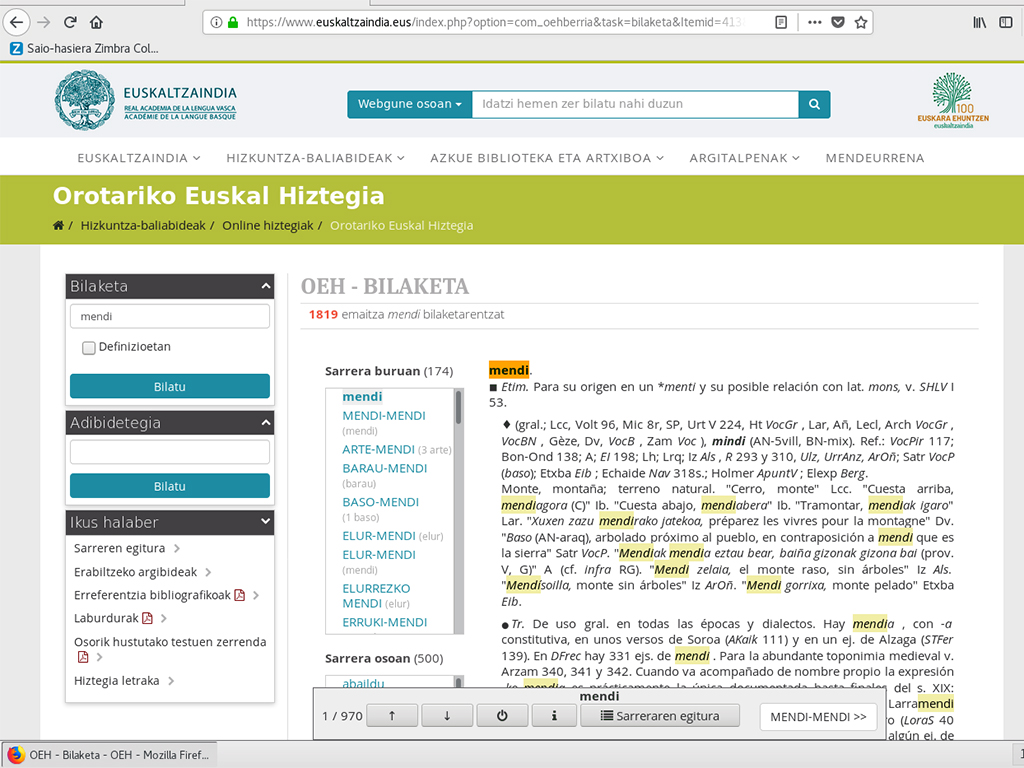The height and width of the screenshot is (768, 1024).
Task: Click Firefox taskbar item OEH - Bilaketa
Action: pyautogui.click(x=108, y=755)
